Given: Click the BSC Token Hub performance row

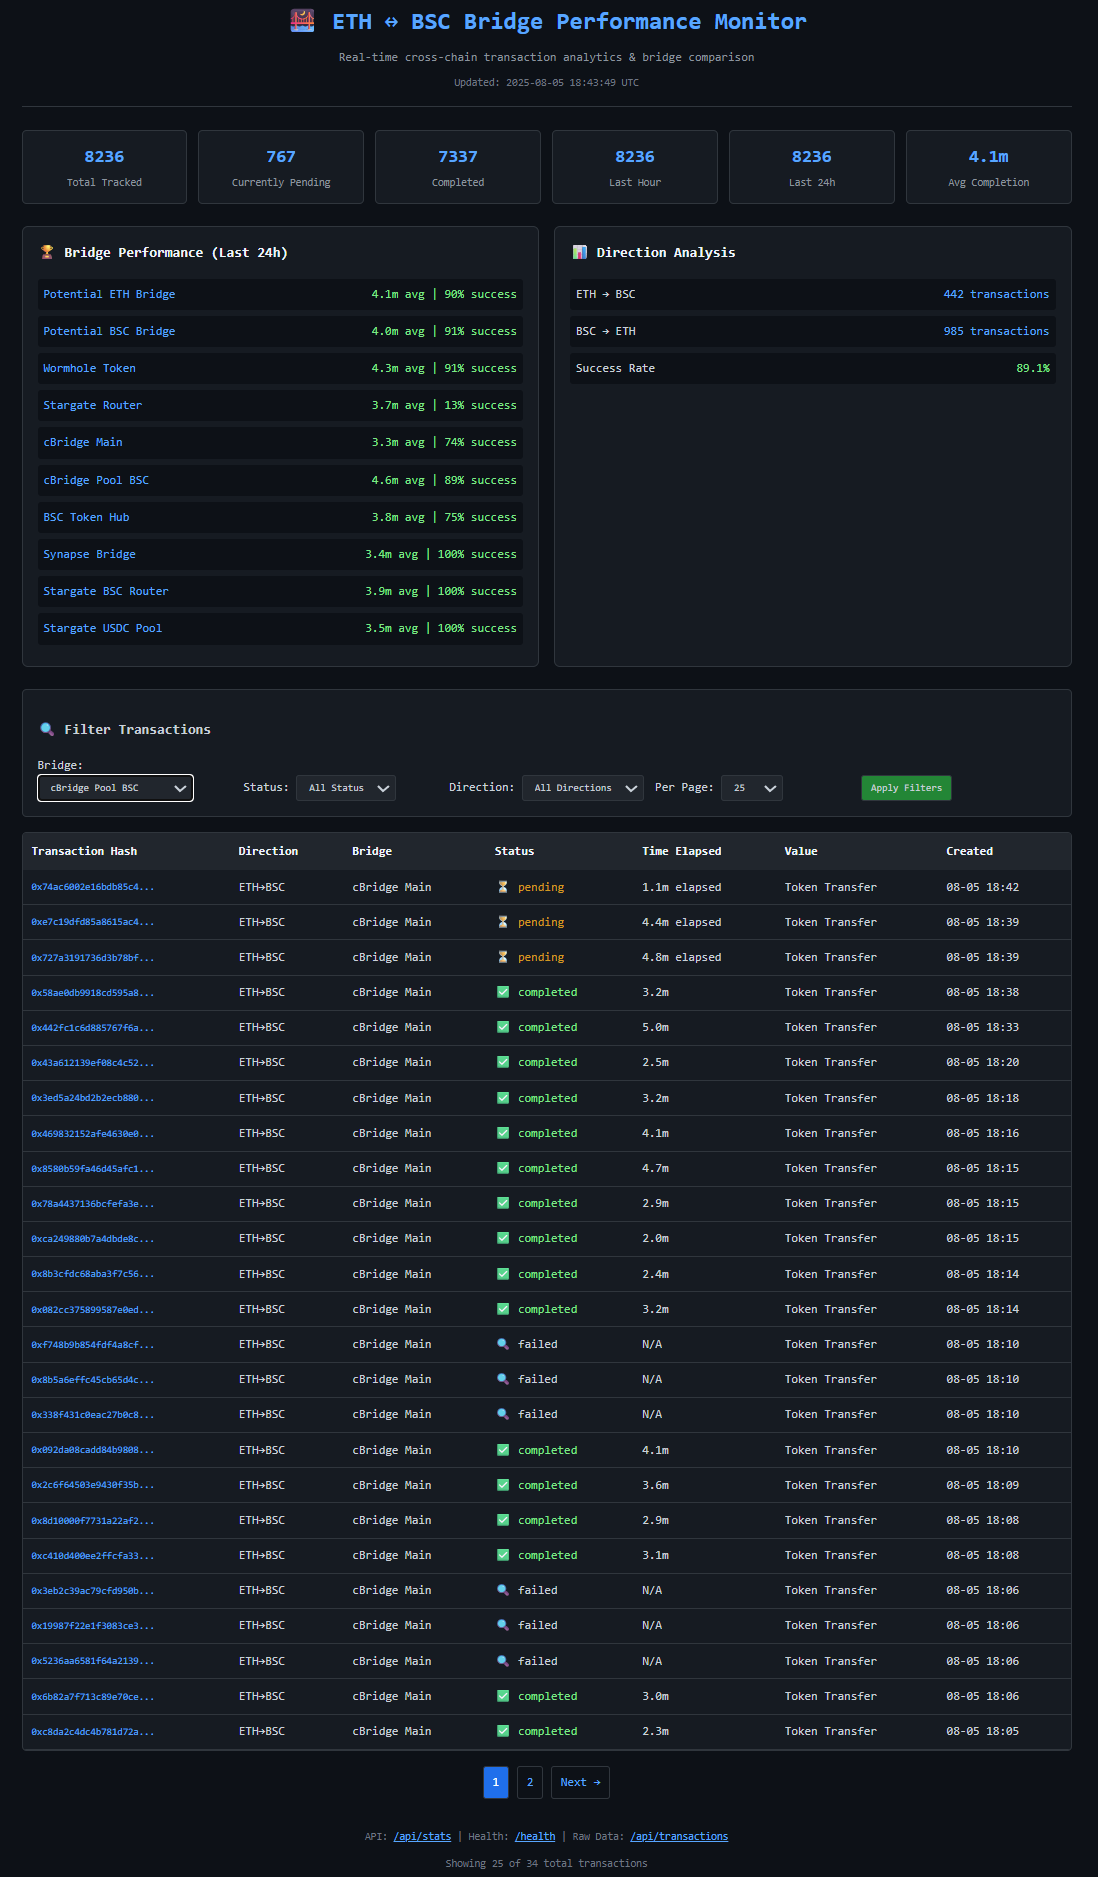Looking at the screenshot, I should [280, 517].
